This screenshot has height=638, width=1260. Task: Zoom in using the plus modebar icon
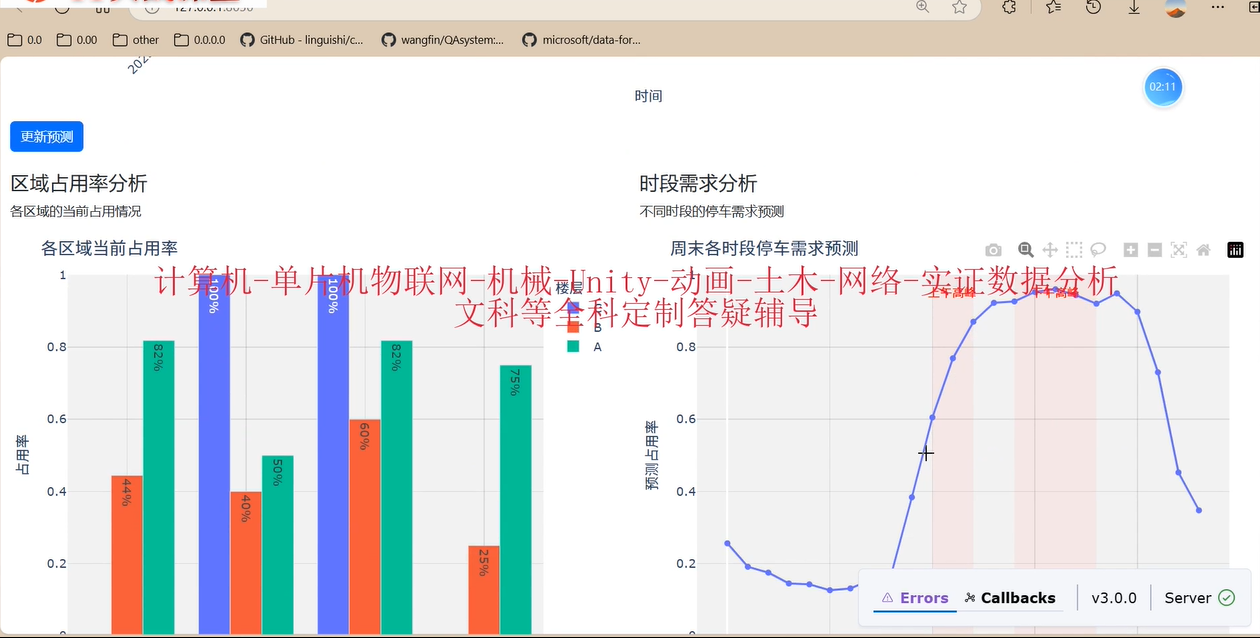[1131, 250]
